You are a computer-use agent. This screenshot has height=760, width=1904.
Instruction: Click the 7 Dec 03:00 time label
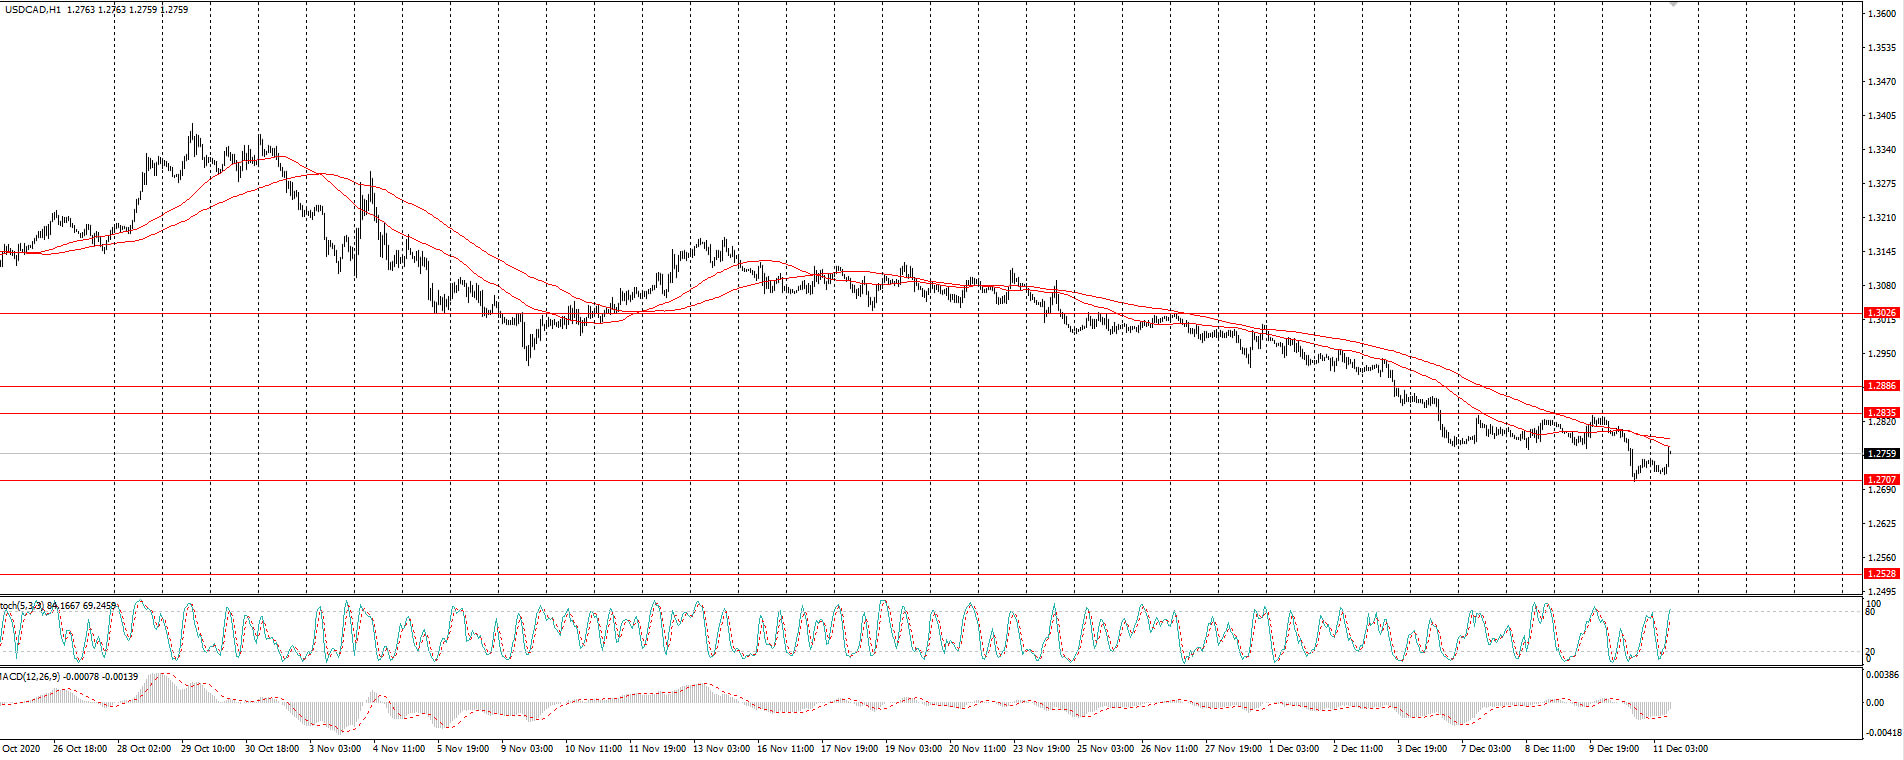tap(1486, 749)
